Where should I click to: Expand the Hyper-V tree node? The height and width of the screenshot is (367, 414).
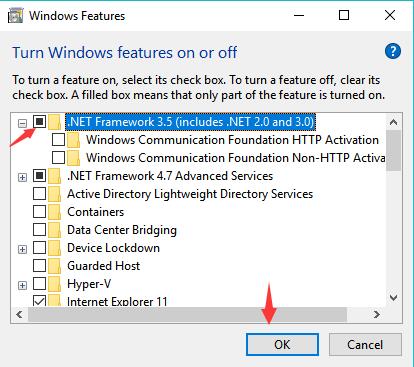[22, 285]
